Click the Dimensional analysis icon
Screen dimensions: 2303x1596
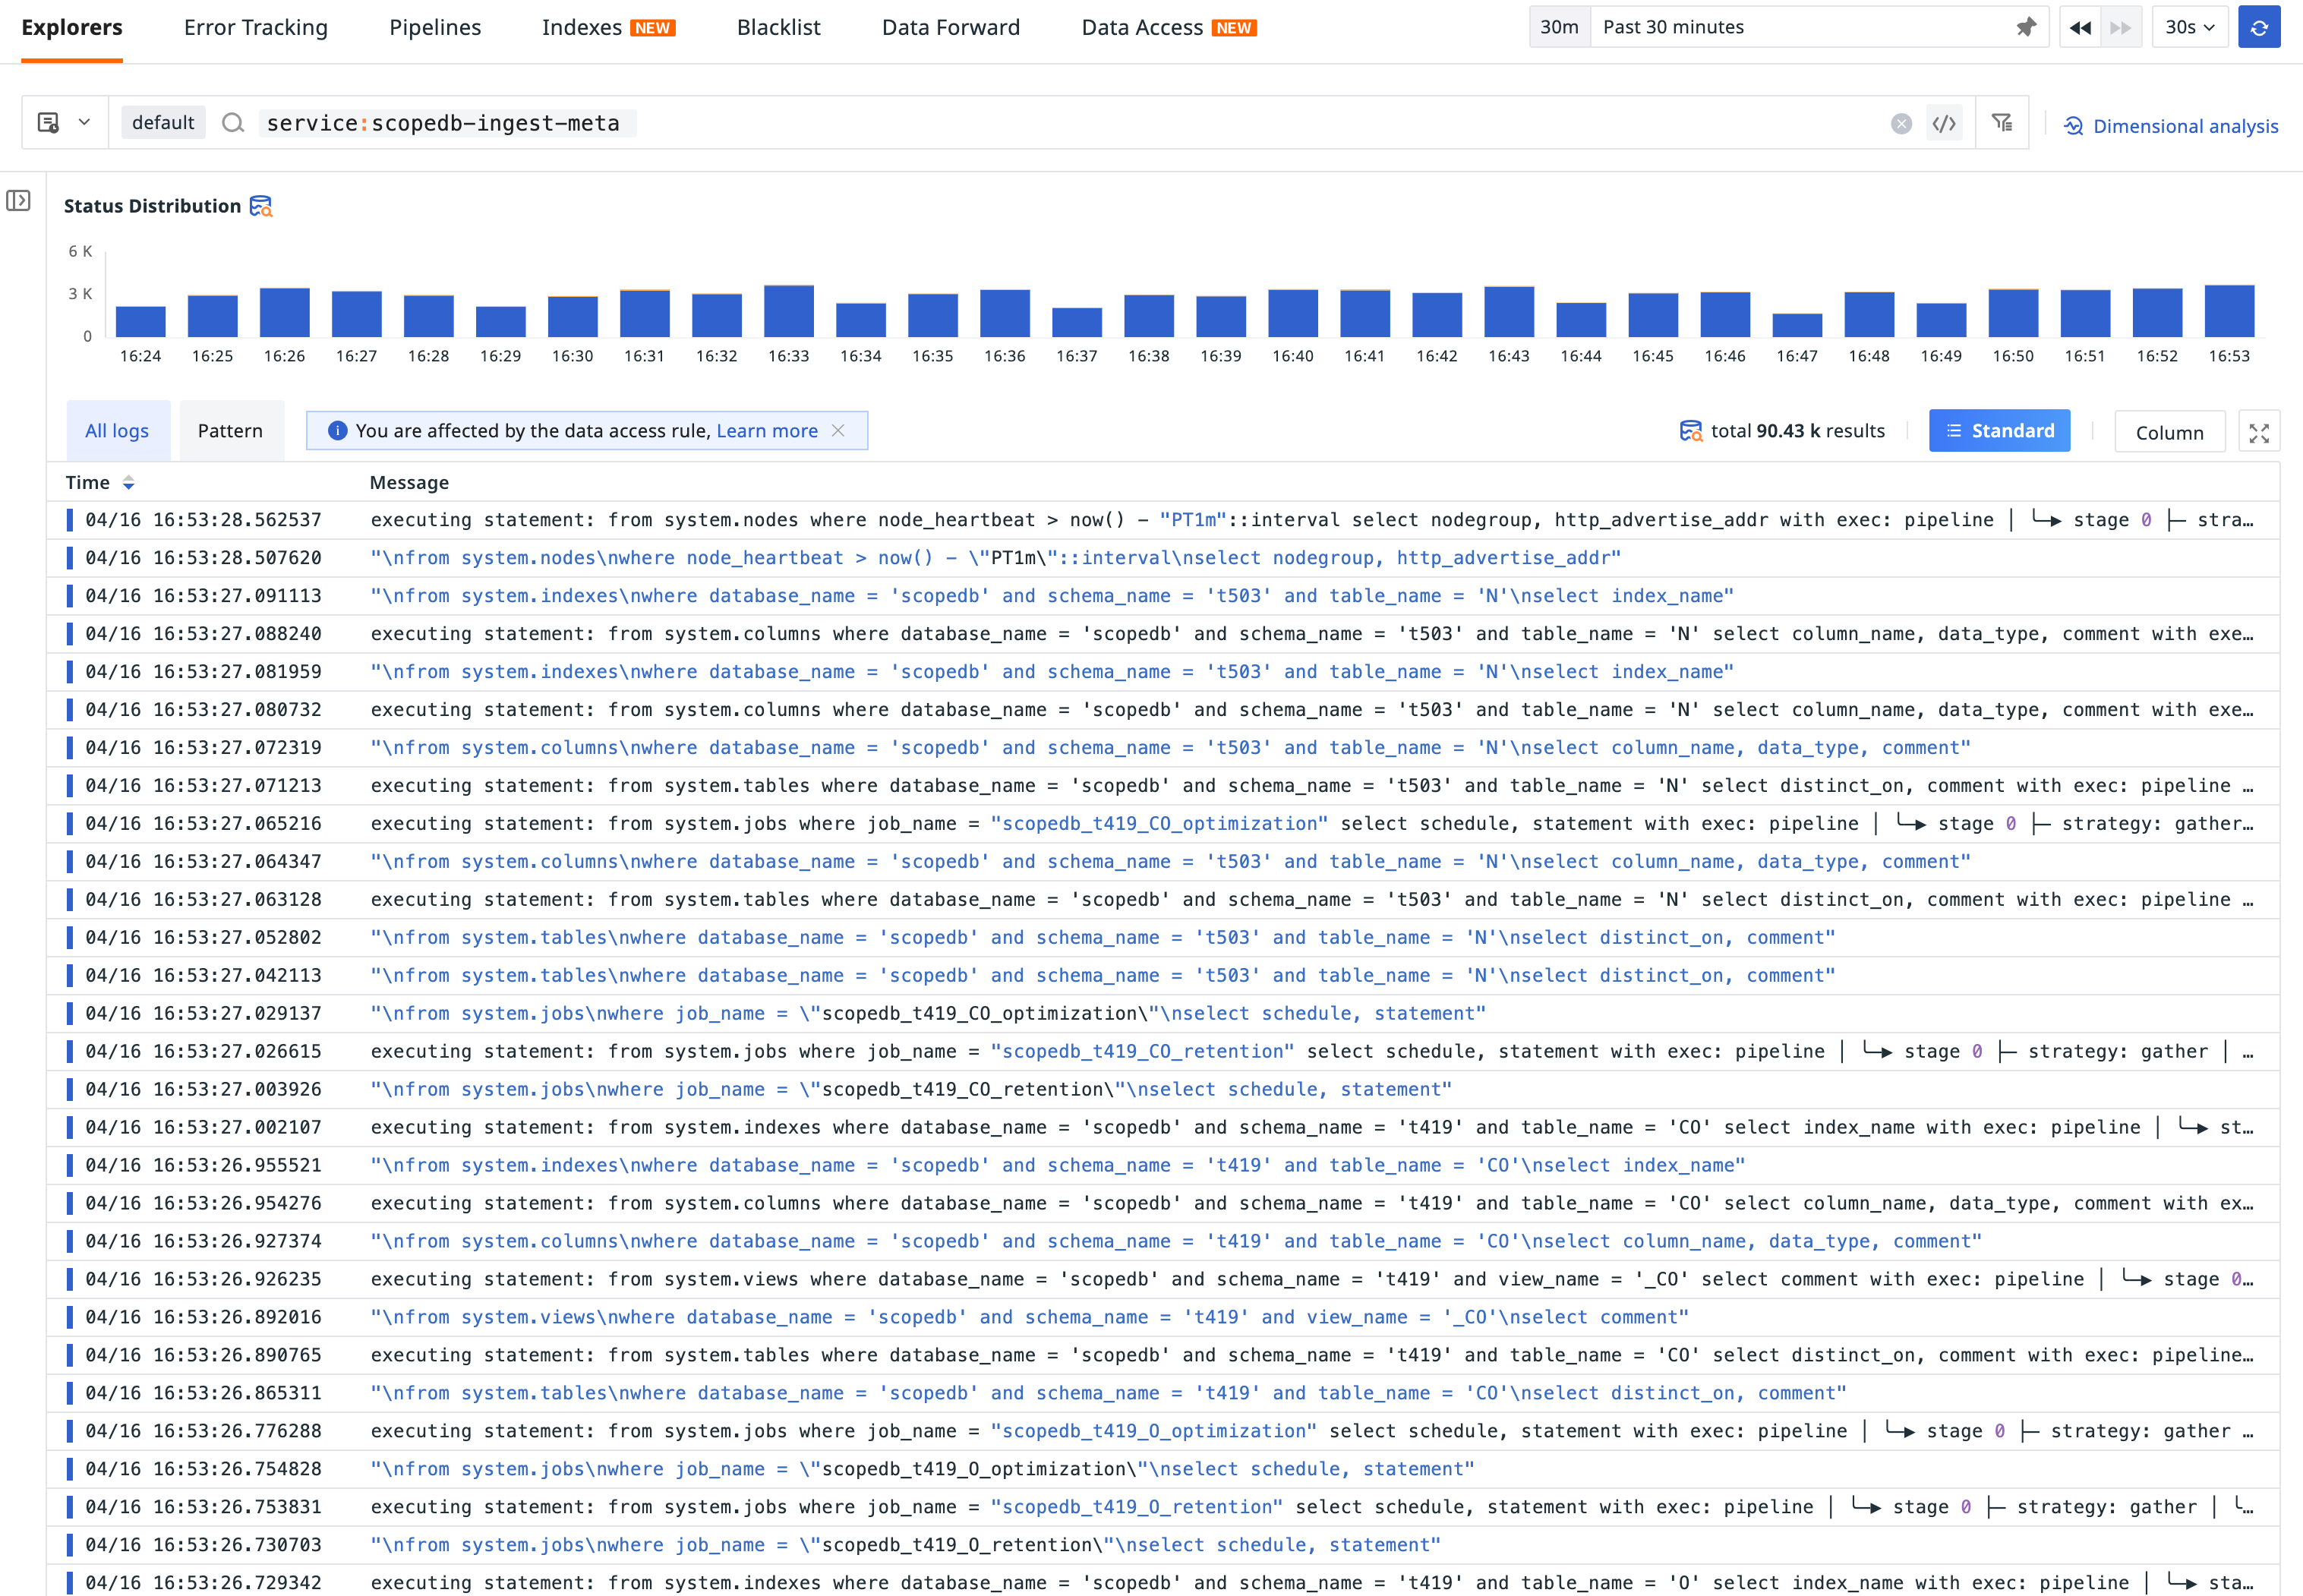(2074, 126)
